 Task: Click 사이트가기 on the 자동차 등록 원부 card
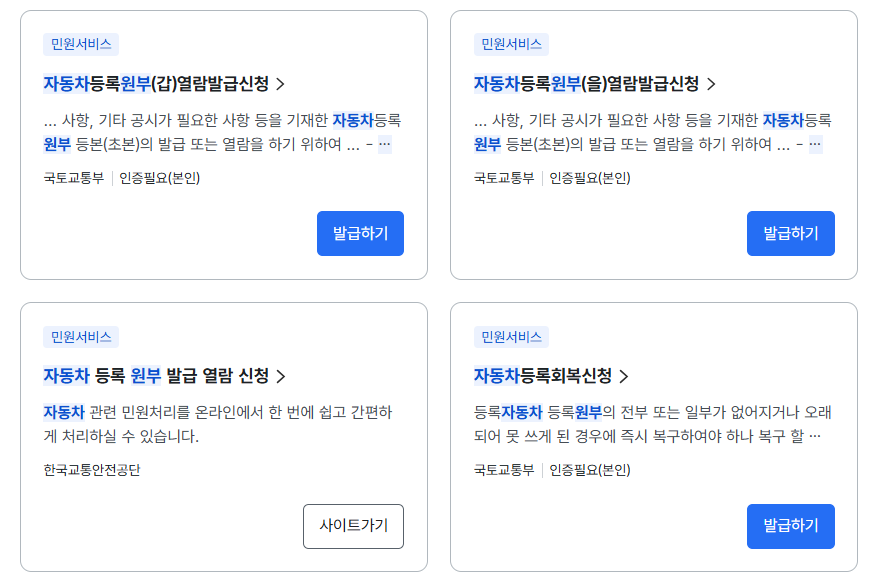tap(353, 527)
